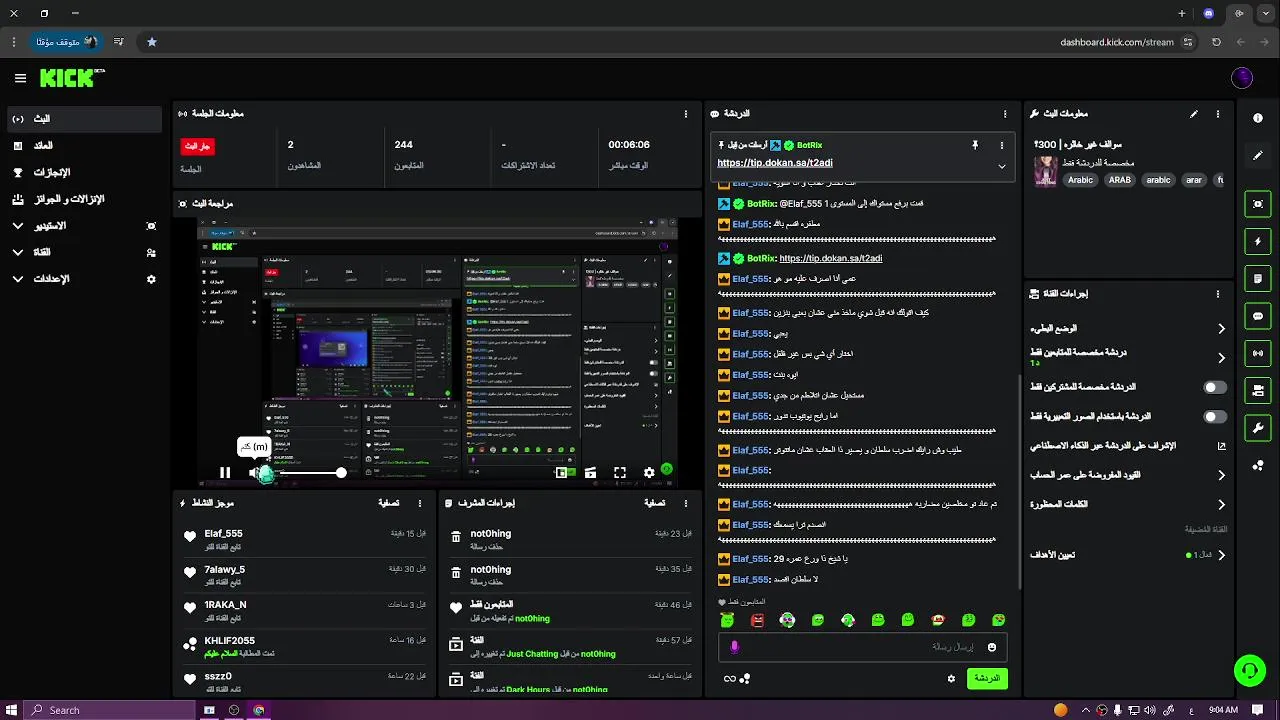Open chat panel three-dot menu

click(x=1005, y=114)
